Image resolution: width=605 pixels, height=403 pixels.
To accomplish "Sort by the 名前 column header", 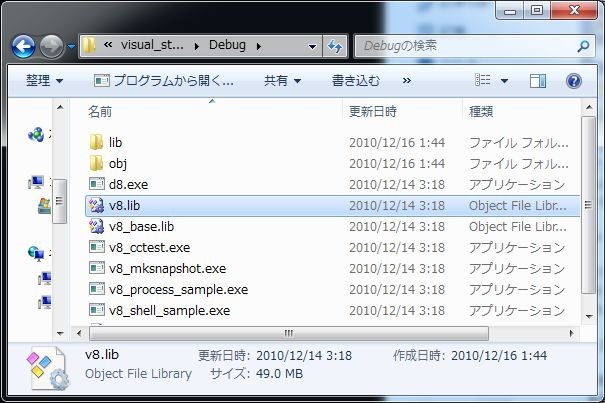I will pos(100,112).
